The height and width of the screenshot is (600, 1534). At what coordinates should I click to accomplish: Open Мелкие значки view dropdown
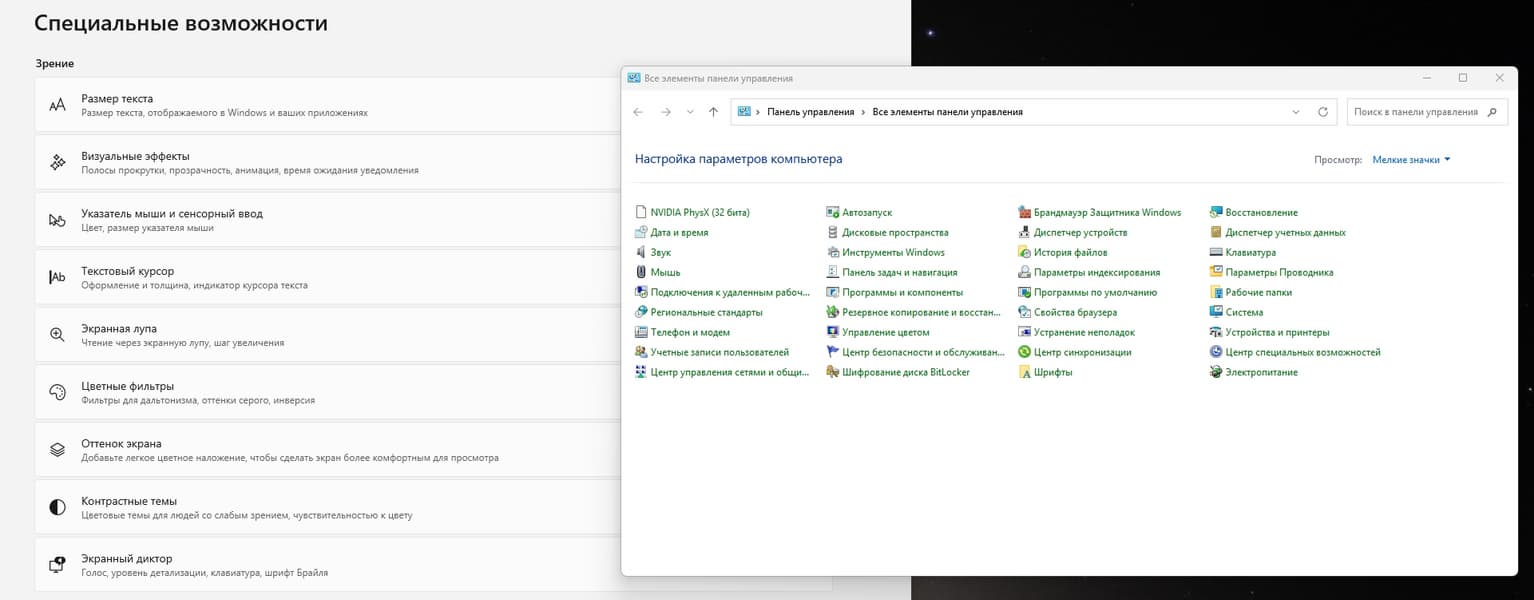(1411, 159)
